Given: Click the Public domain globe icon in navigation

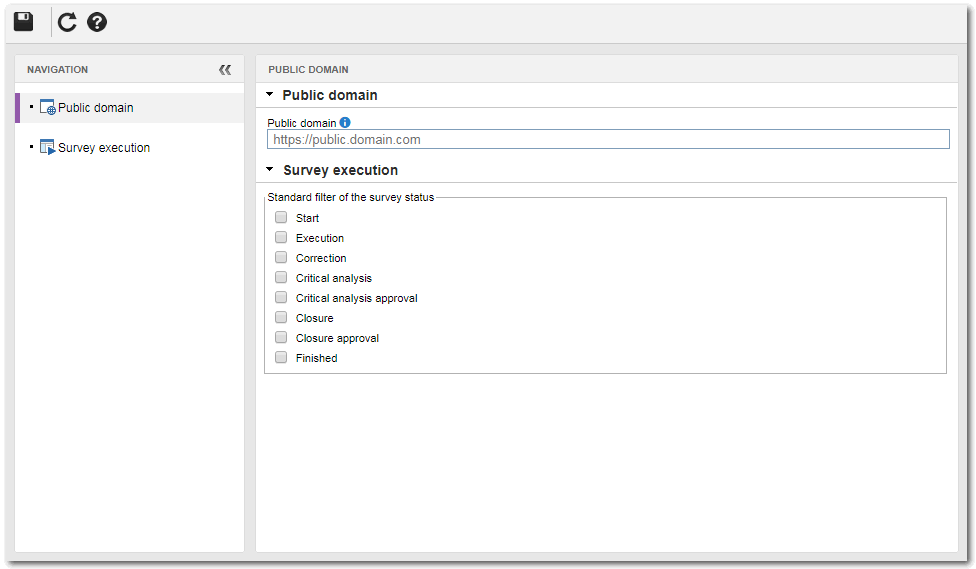Looking at the screenshot, I should [48, 107].
